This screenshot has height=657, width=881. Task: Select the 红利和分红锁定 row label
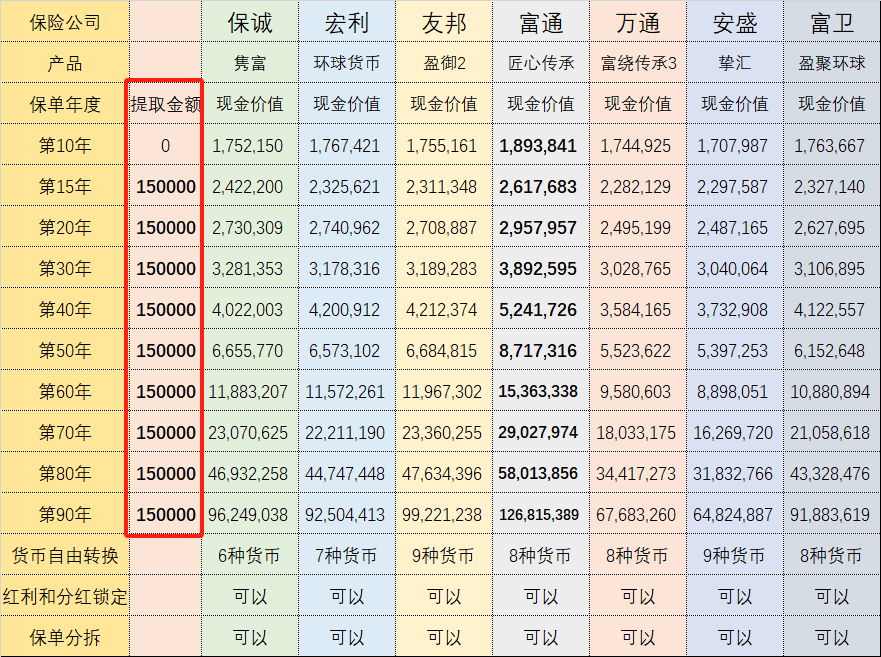pos(65,596)
